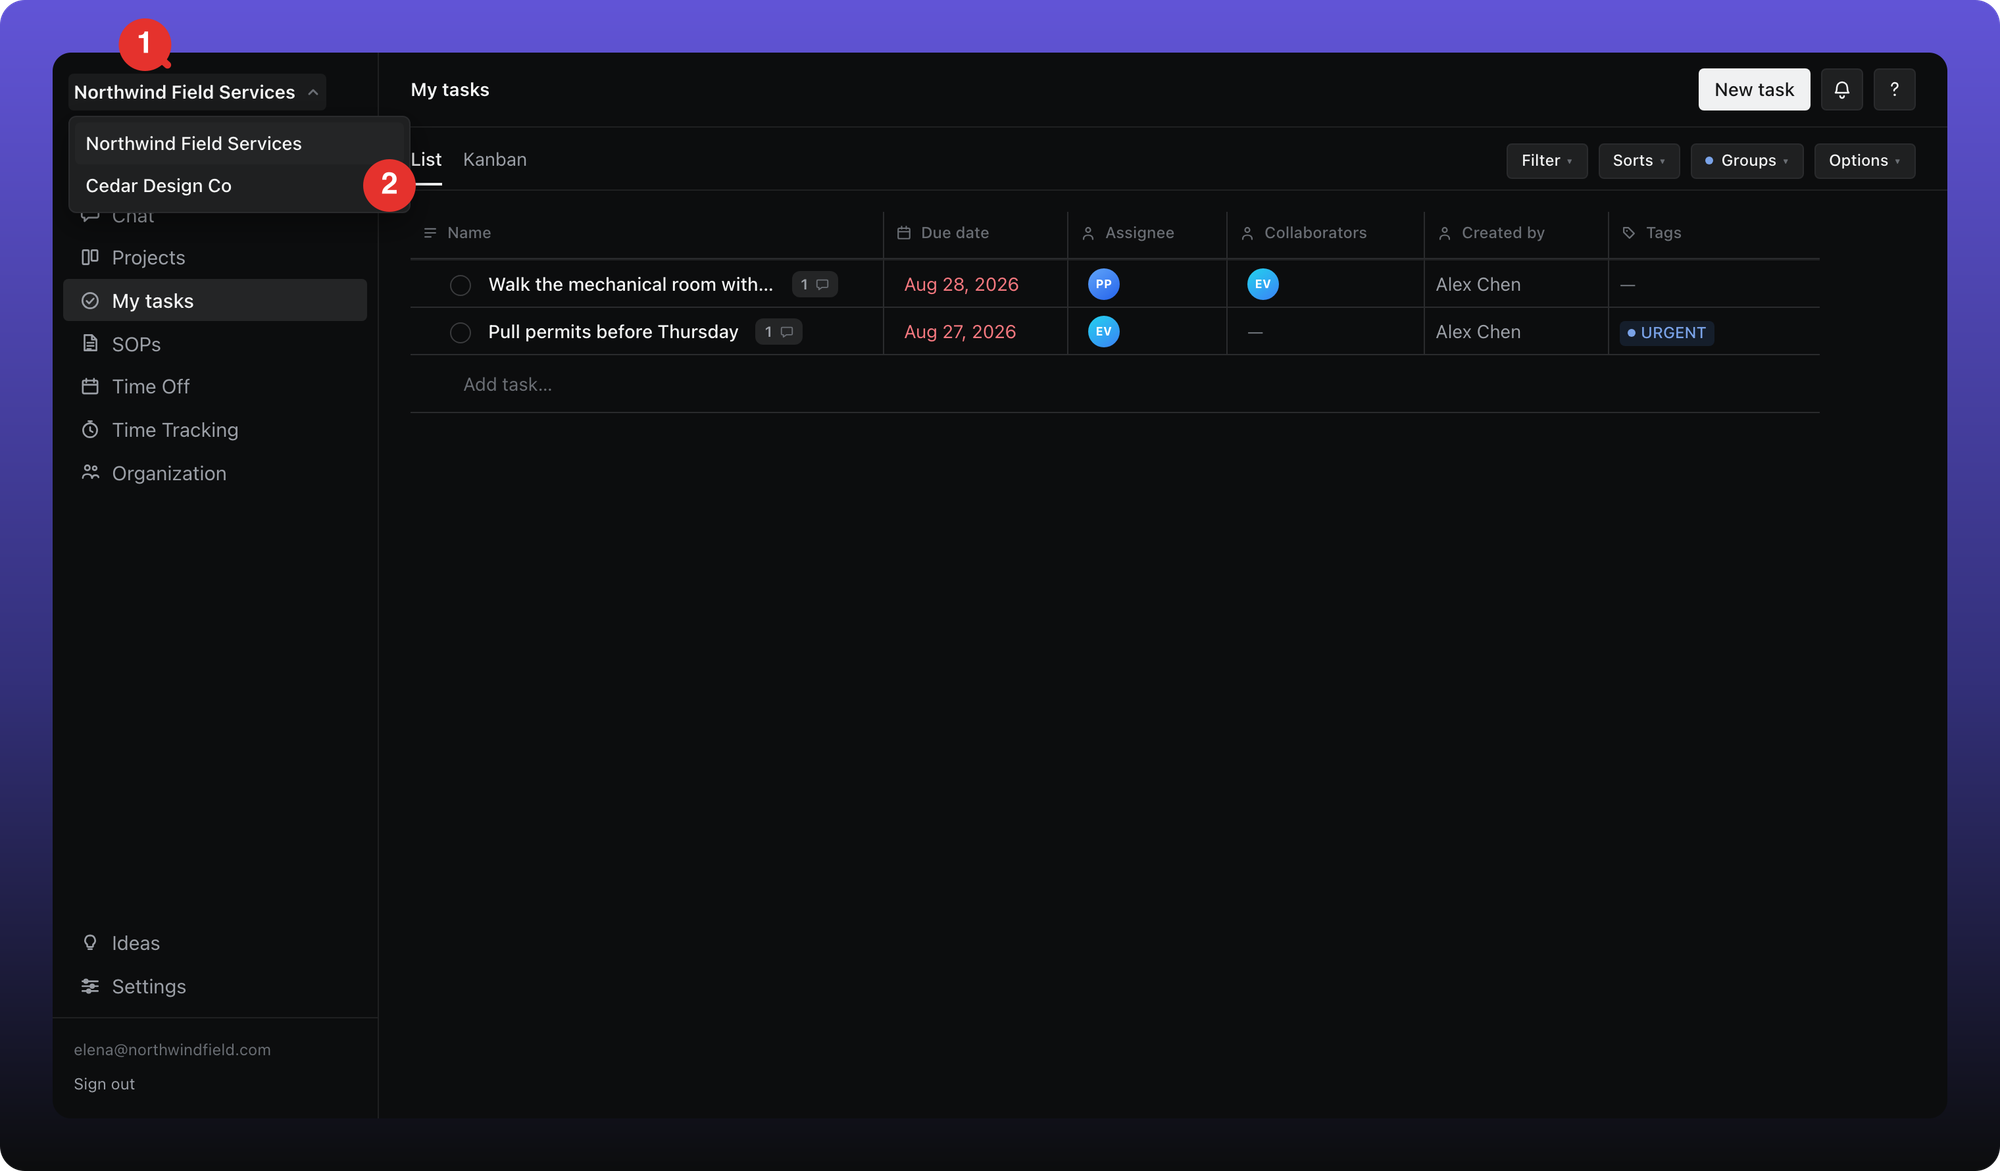Open Walk the mechanical room with... task
This screenshot has width=2000, height=1171.
click(631, 285)
